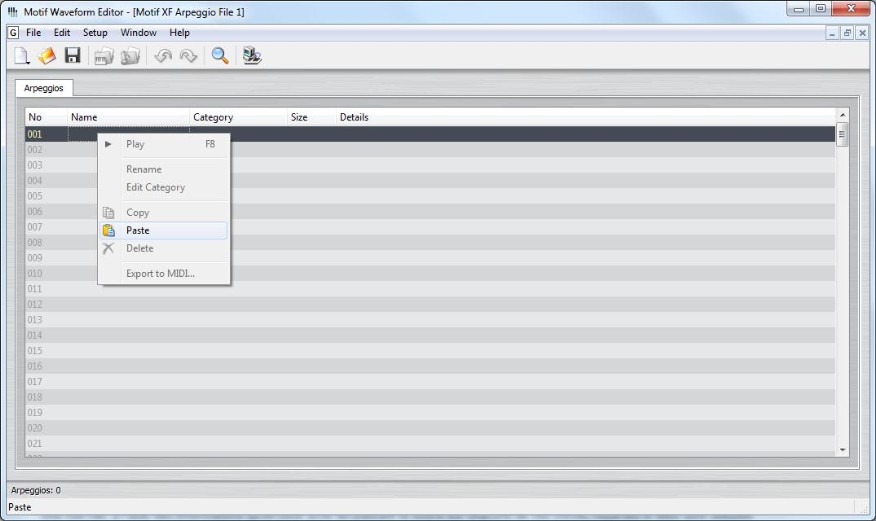
Task: Click the second greyed export toolbar icon
Action: (x=131, y=56)
